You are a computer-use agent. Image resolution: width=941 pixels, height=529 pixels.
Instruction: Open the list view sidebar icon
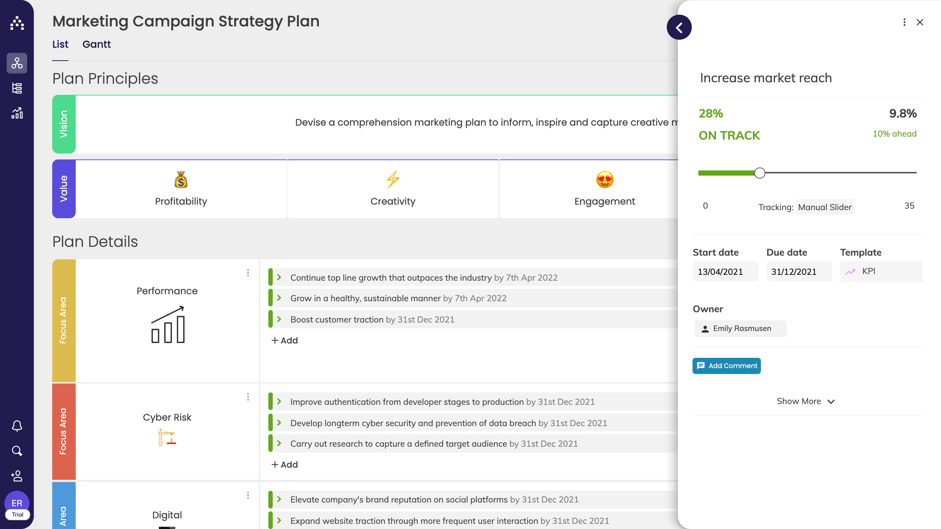click(17, 88)
